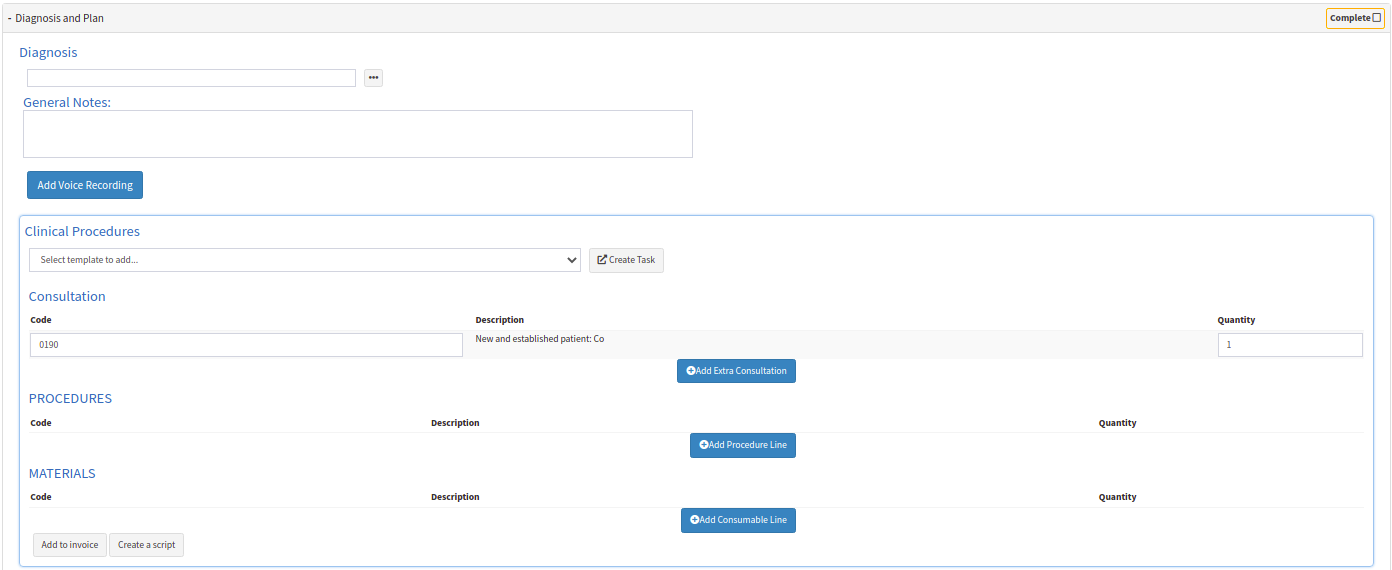Tick the Complete checkbox
1392x570 pixels.
1376,18
